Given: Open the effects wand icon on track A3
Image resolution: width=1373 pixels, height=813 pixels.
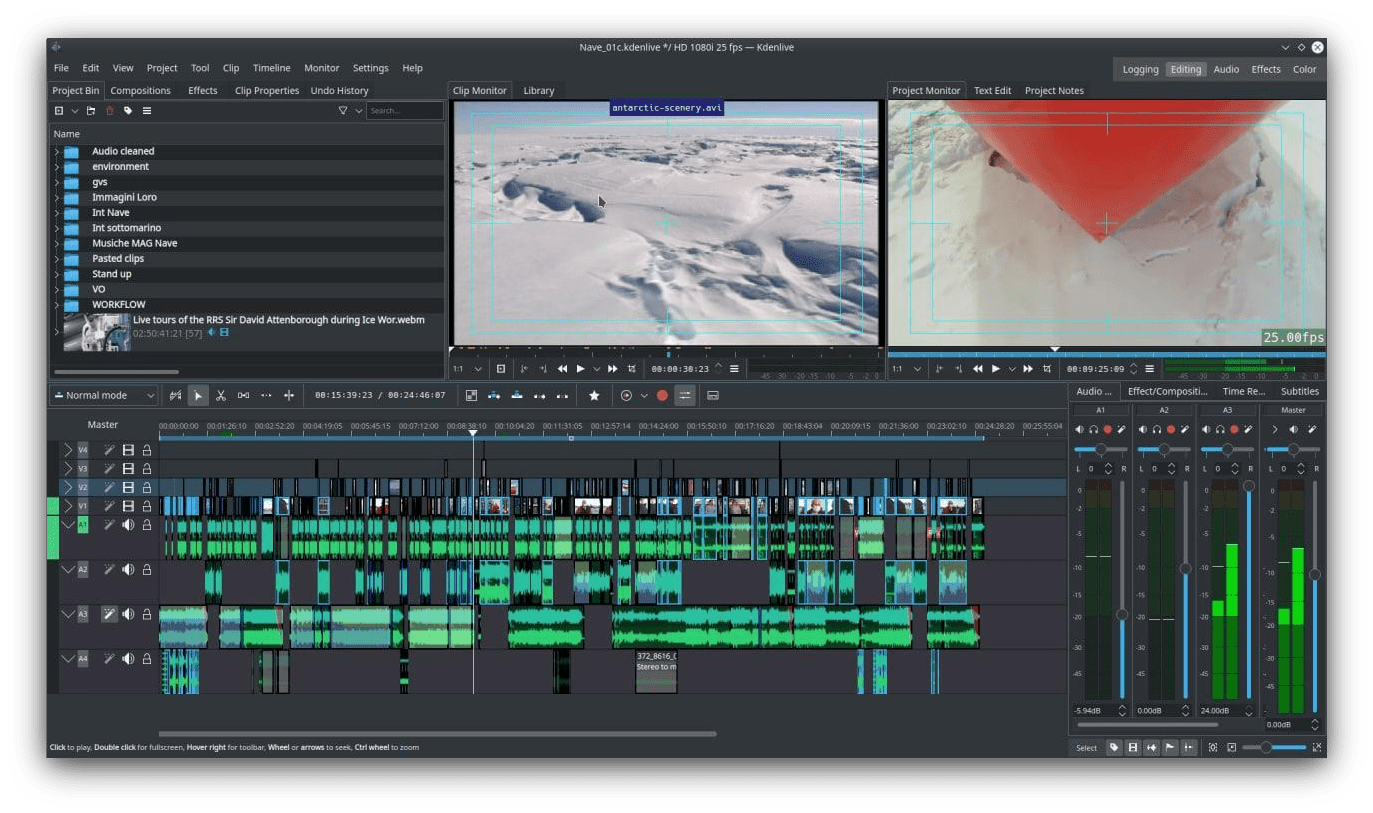Looking at the screenshot, I should pyautogui.click(x=109, y=614).
